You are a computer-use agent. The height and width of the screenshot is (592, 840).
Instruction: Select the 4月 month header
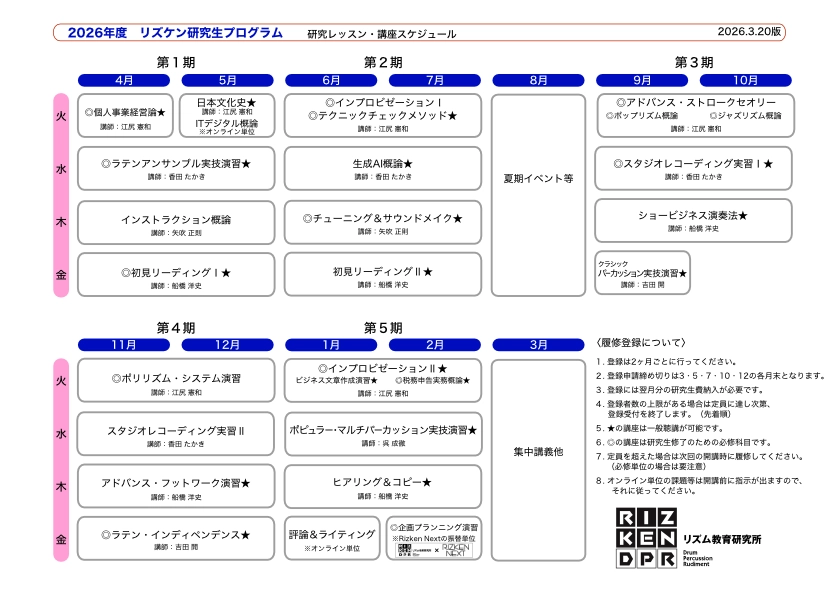click(124, 80)
